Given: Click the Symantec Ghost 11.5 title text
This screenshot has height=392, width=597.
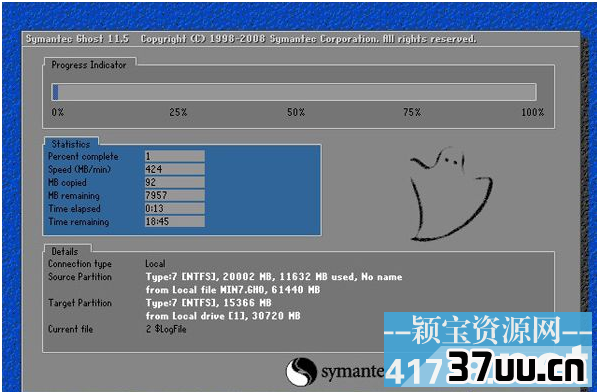Looking at the screenshot, I should (x=77, y=39).
